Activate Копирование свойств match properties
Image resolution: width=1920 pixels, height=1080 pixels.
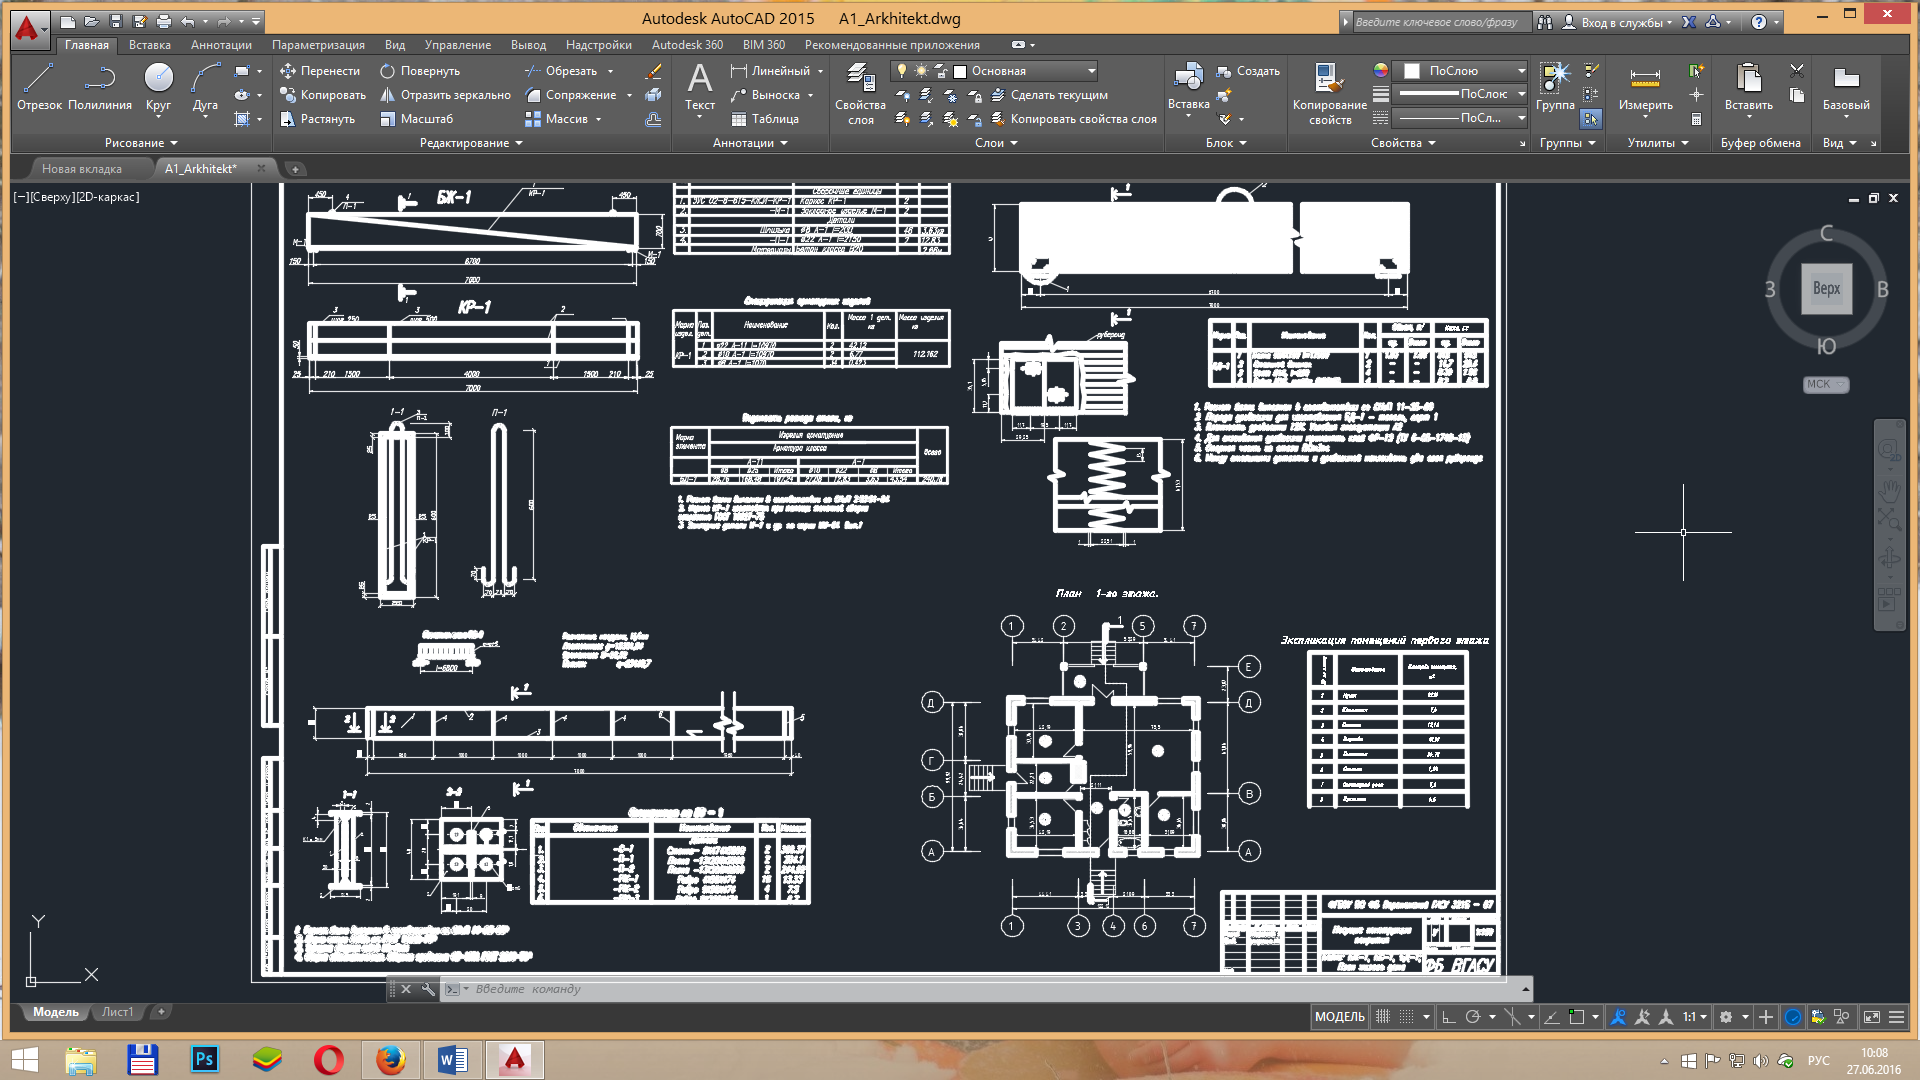(1329, 93)
